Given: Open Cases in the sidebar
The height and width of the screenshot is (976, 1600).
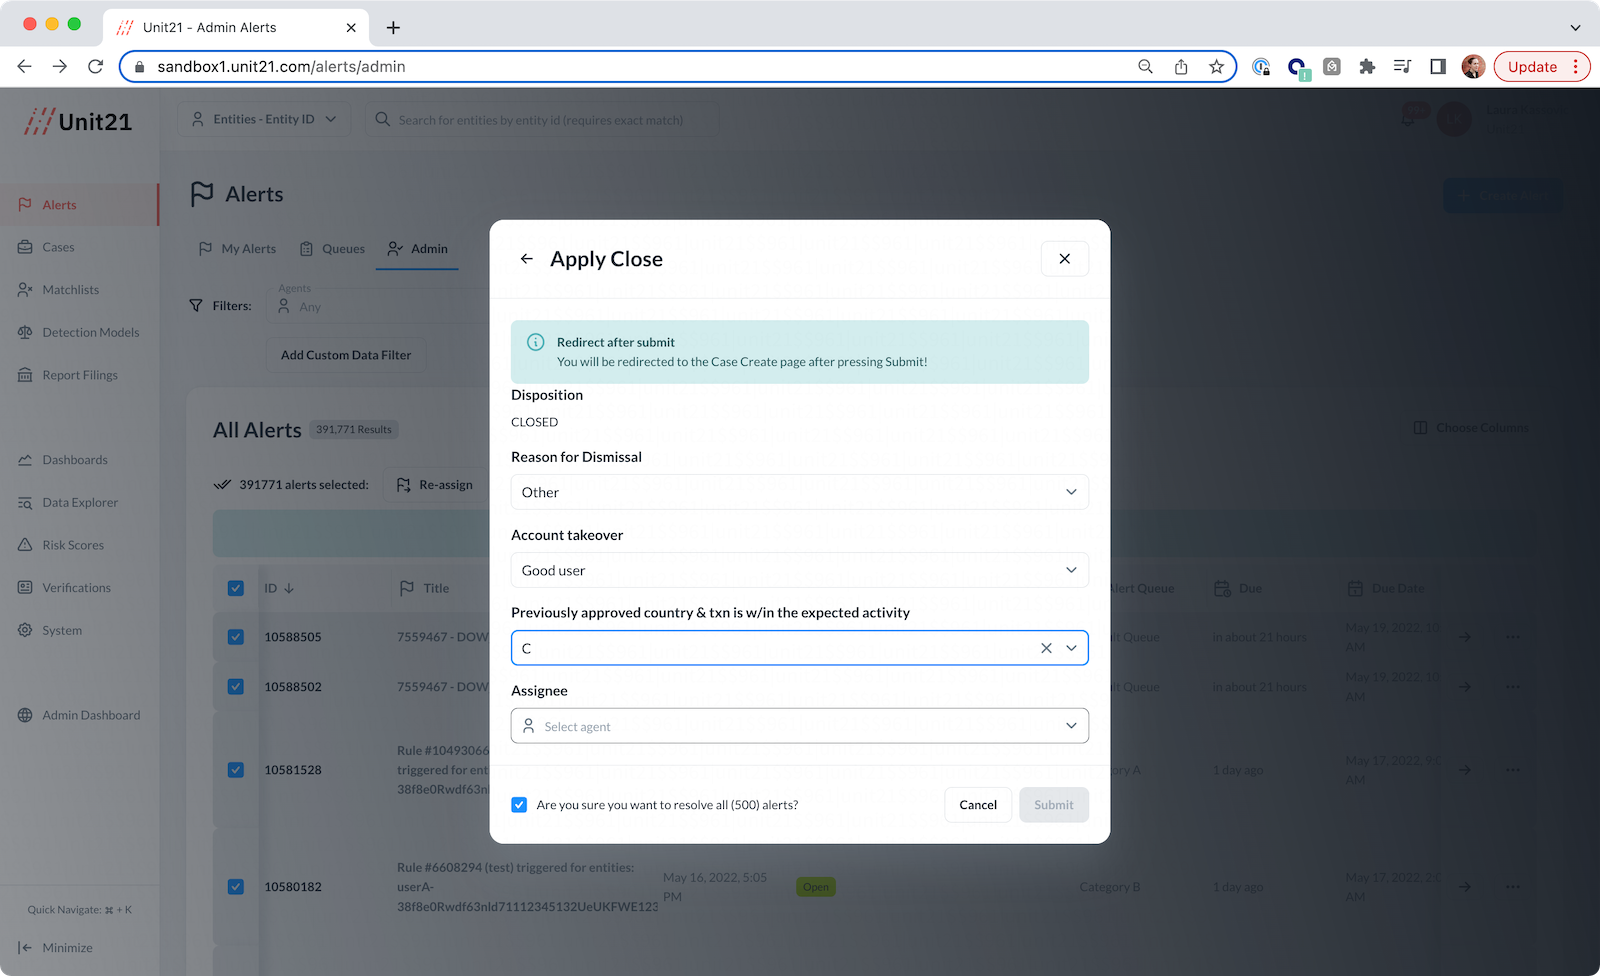Looking at the screenshot, I should pos(58,247).
